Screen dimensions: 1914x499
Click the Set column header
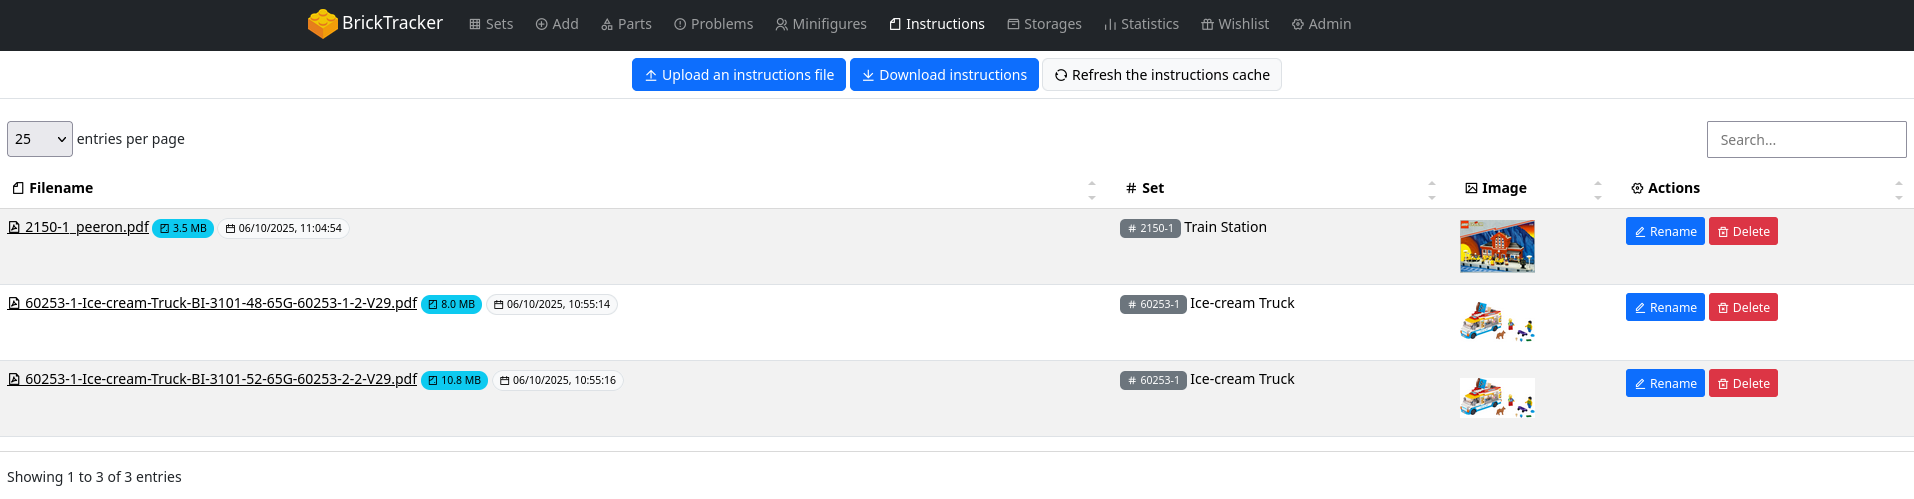click(x=1145, y=188)
